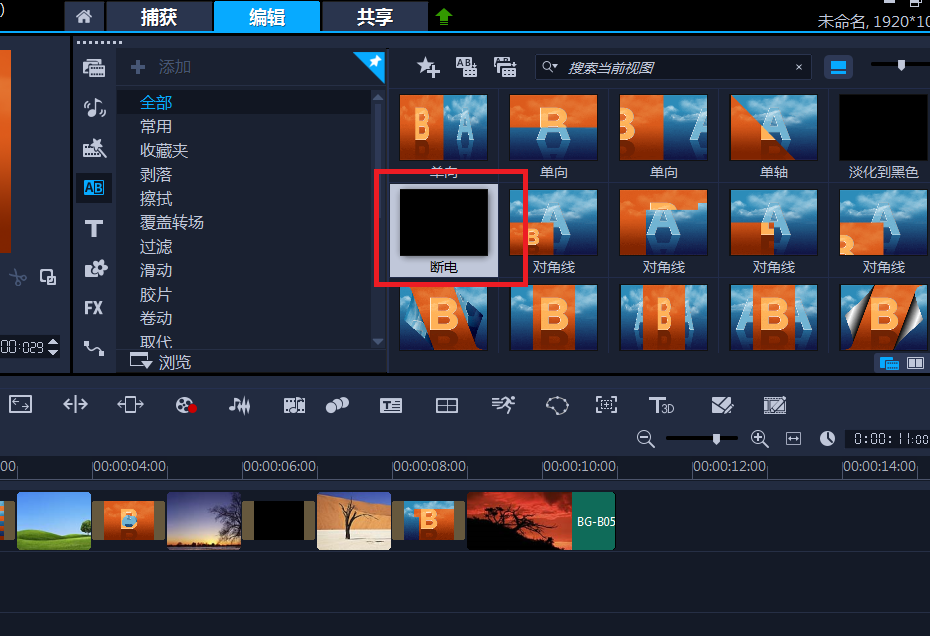Open the Sound/music library icon
The height and width of the screenshot is (636, 930).
point(94,108)
